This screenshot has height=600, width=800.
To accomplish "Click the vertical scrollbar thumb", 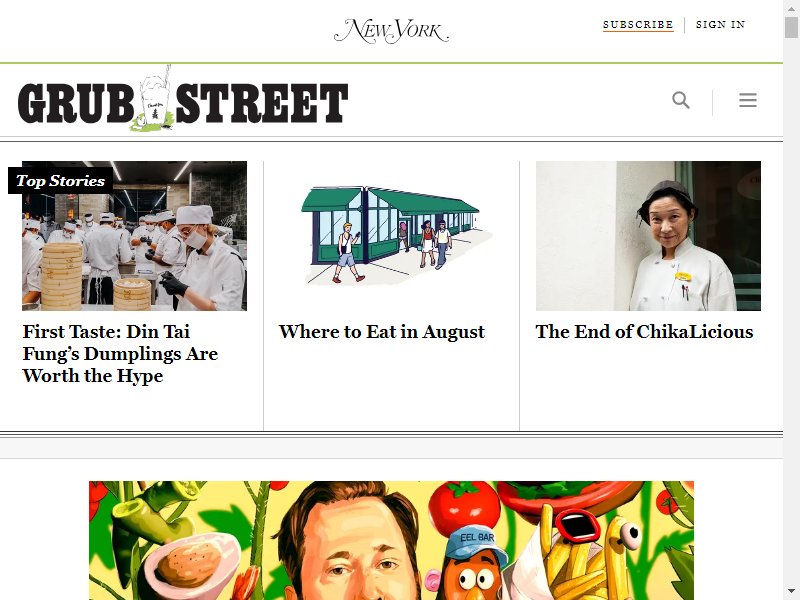I will [791, 27].
